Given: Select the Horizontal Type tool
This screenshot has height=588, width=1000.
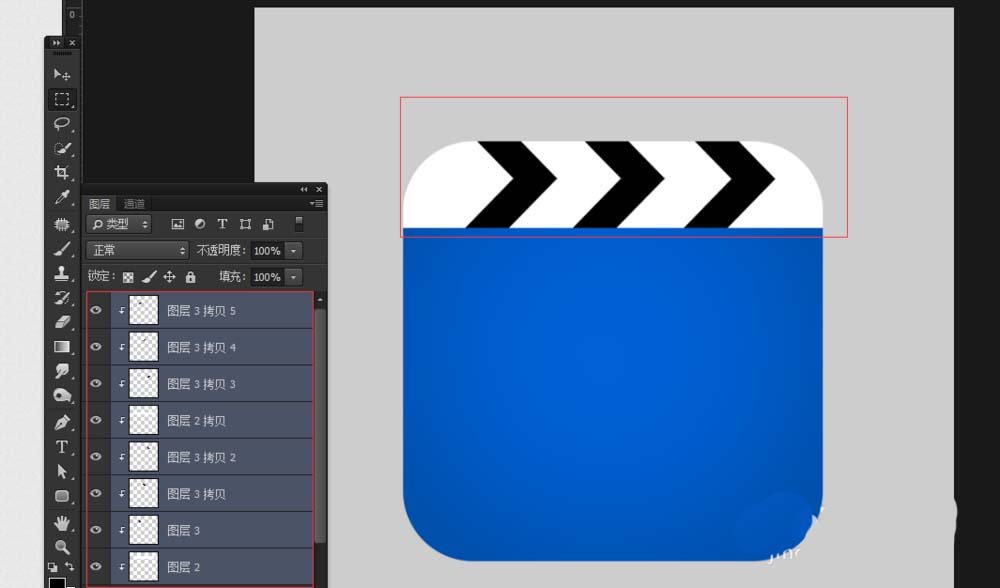Looking at the screenshot, I should click(x=62, y=447).
